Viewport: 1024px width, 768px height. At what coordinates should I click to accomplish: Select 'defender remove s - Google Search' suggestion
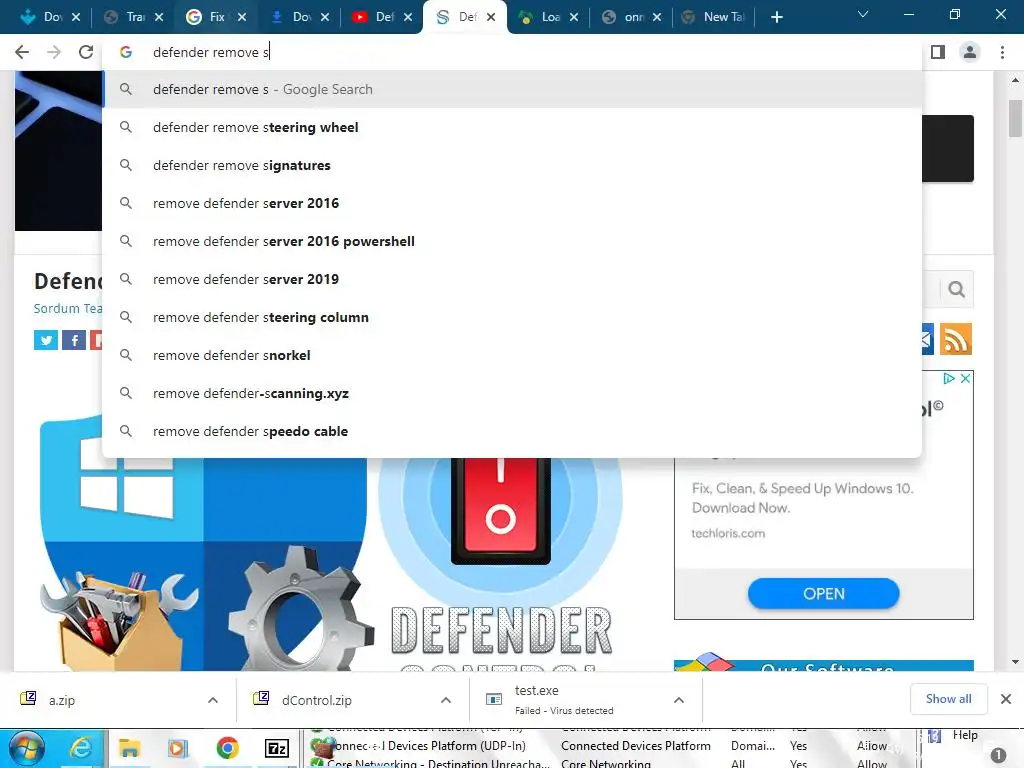coord(512,89)
